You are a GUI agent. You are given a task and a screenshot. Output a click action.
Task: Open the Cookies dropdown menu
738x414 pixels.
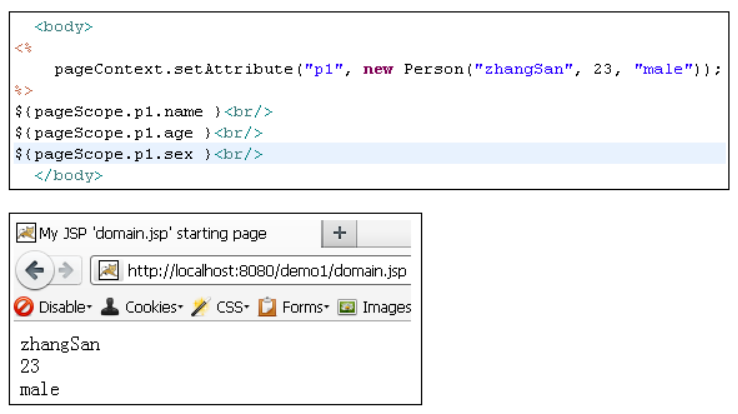click(x=153, y=307)
